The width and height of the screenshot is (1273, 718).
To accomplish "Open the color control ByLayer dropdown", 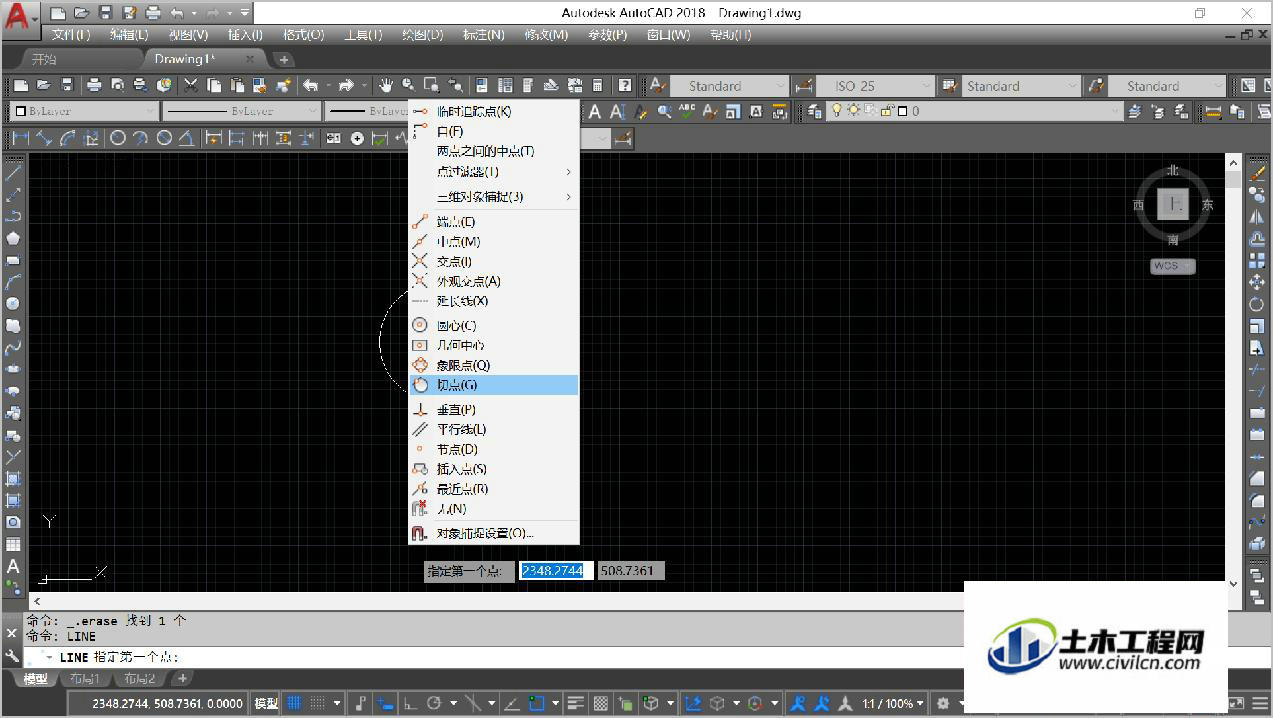I will click(x=84, y=112).
